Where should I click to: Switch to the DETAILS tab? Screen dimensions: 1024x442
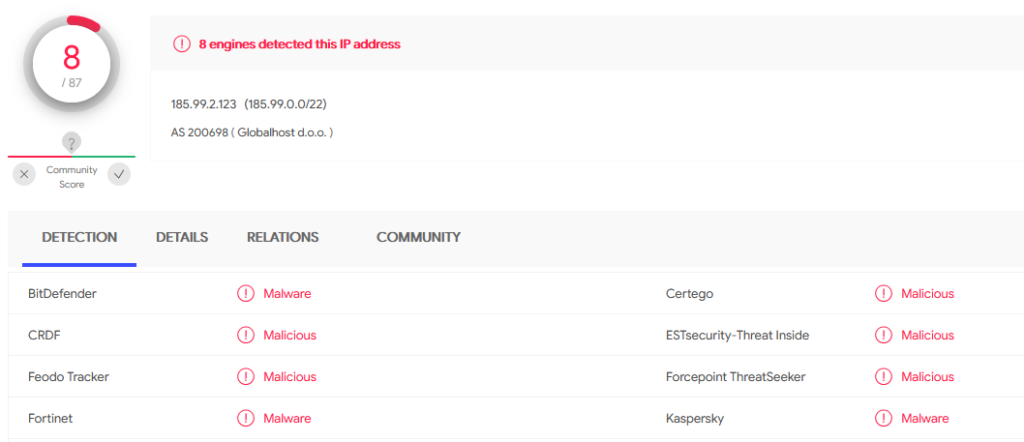(182, 238)
